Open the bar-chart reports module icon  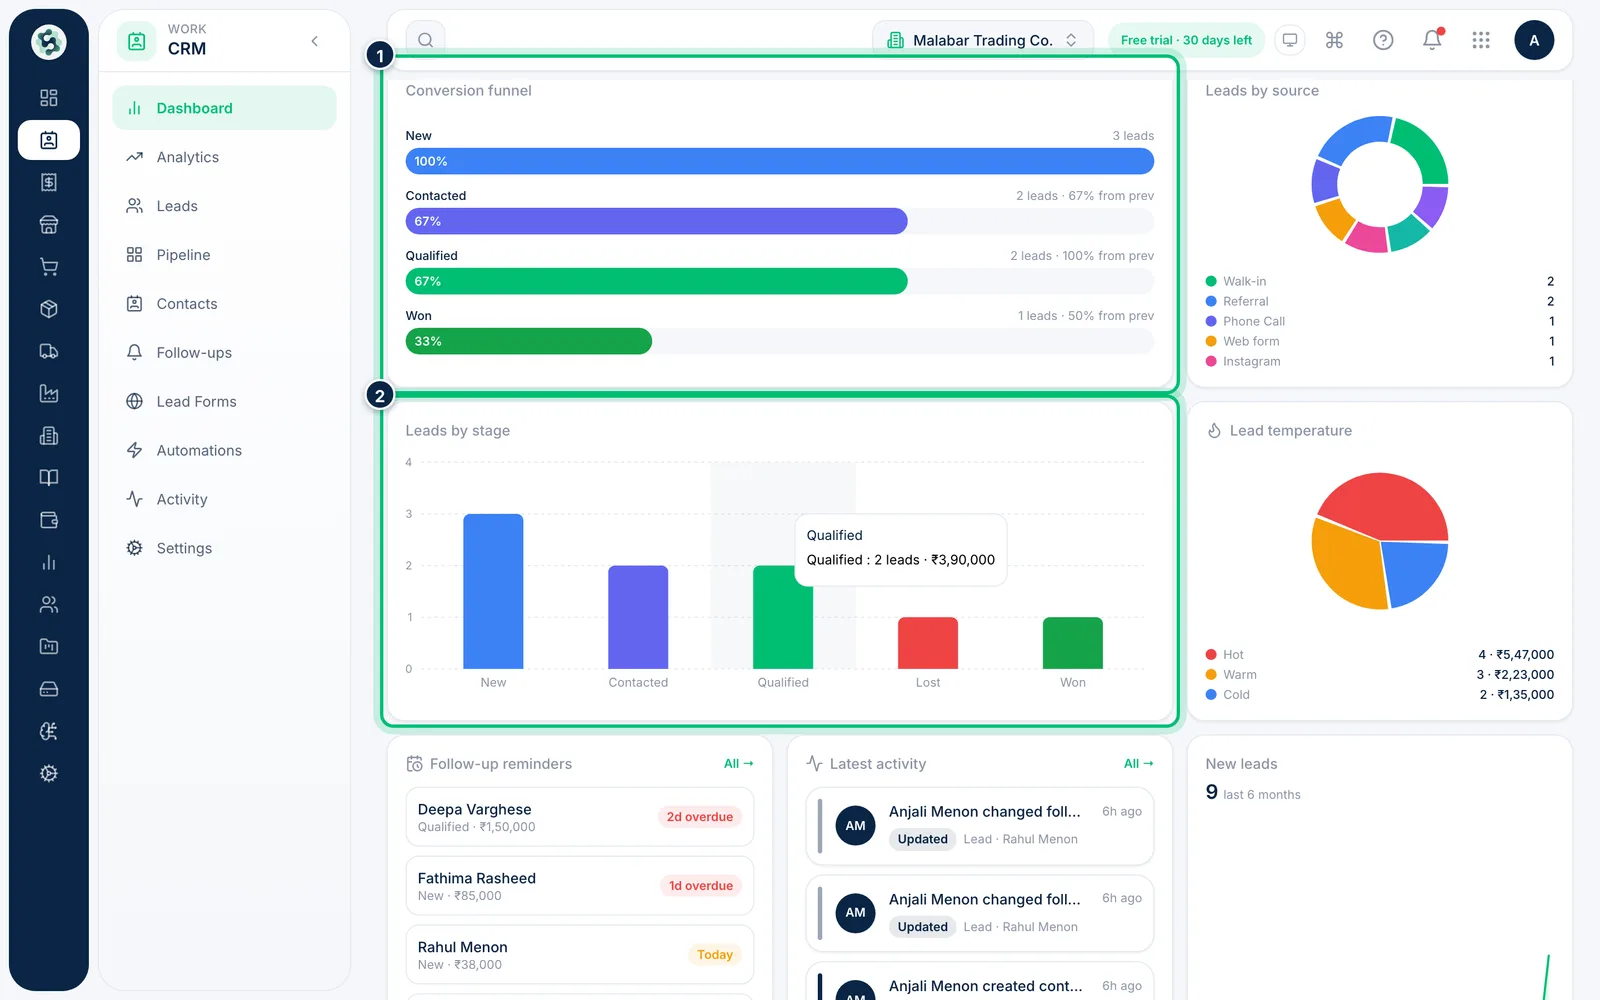click(48, 562)
